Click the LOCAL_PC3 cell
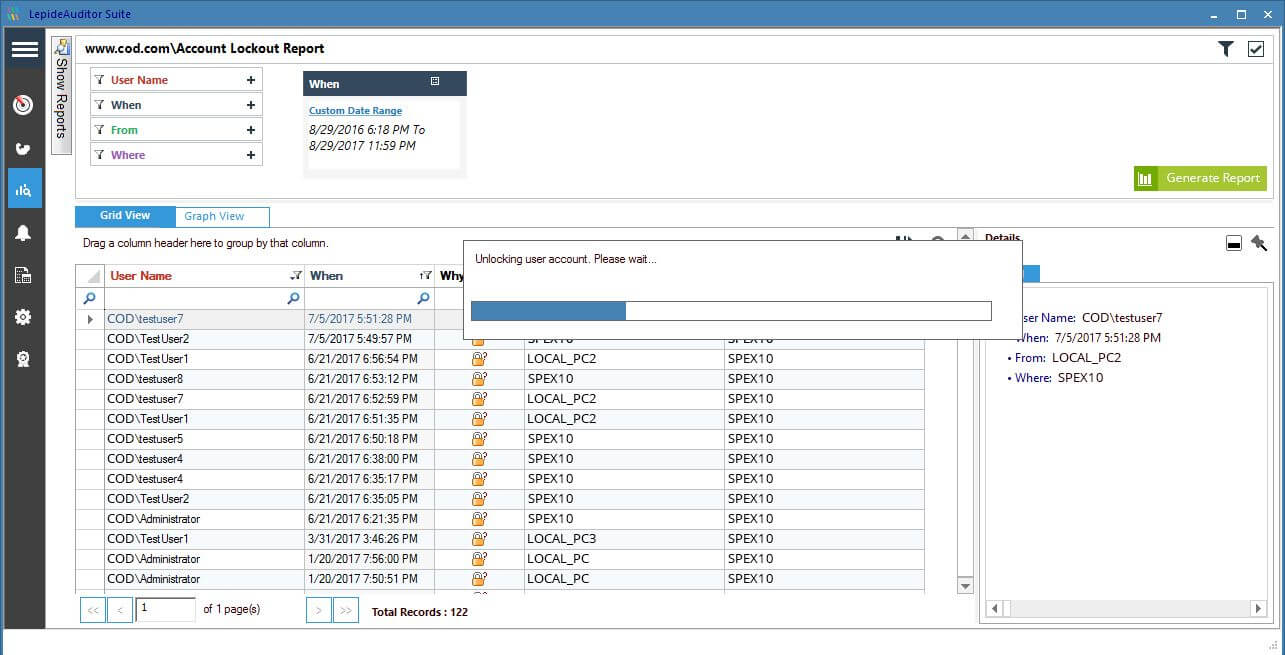This screenshot has height=655, width=1285. point(624,539)
